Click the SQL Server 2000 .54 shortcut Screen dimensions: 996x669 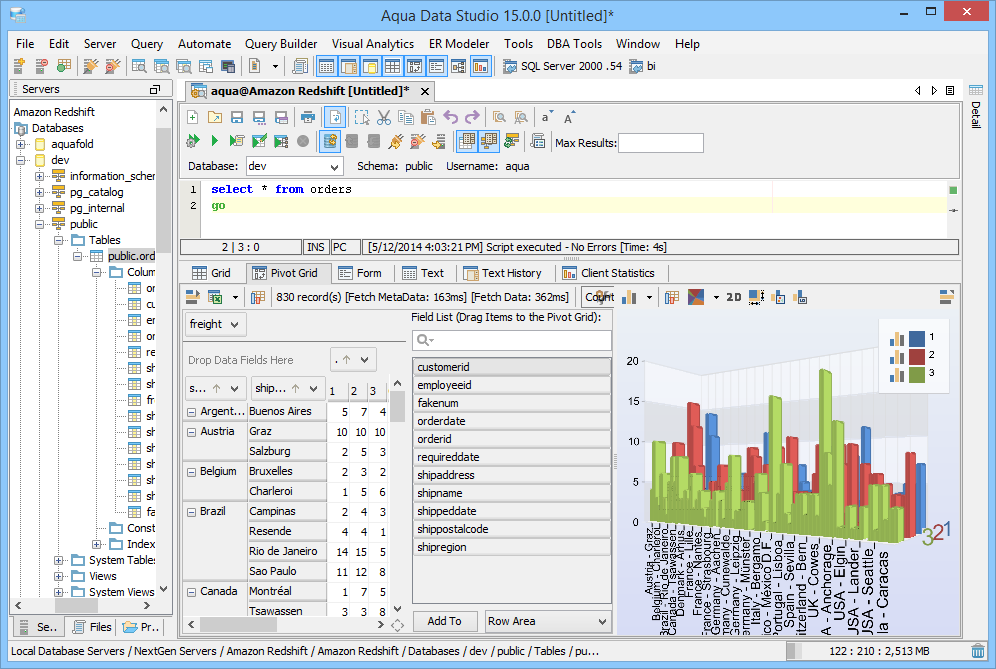563,66
